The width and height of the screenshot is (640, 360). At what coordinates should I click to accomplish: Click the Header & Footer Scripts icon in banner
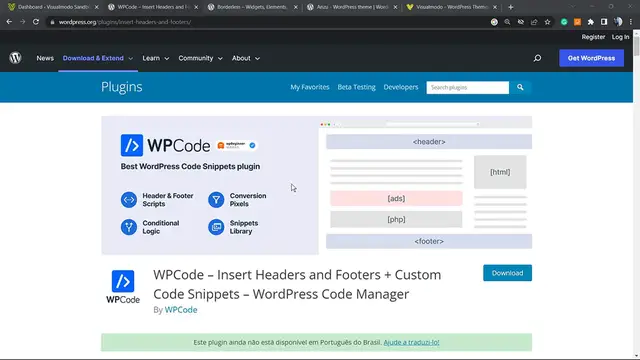pyautogui.click(x=129, y=200)
